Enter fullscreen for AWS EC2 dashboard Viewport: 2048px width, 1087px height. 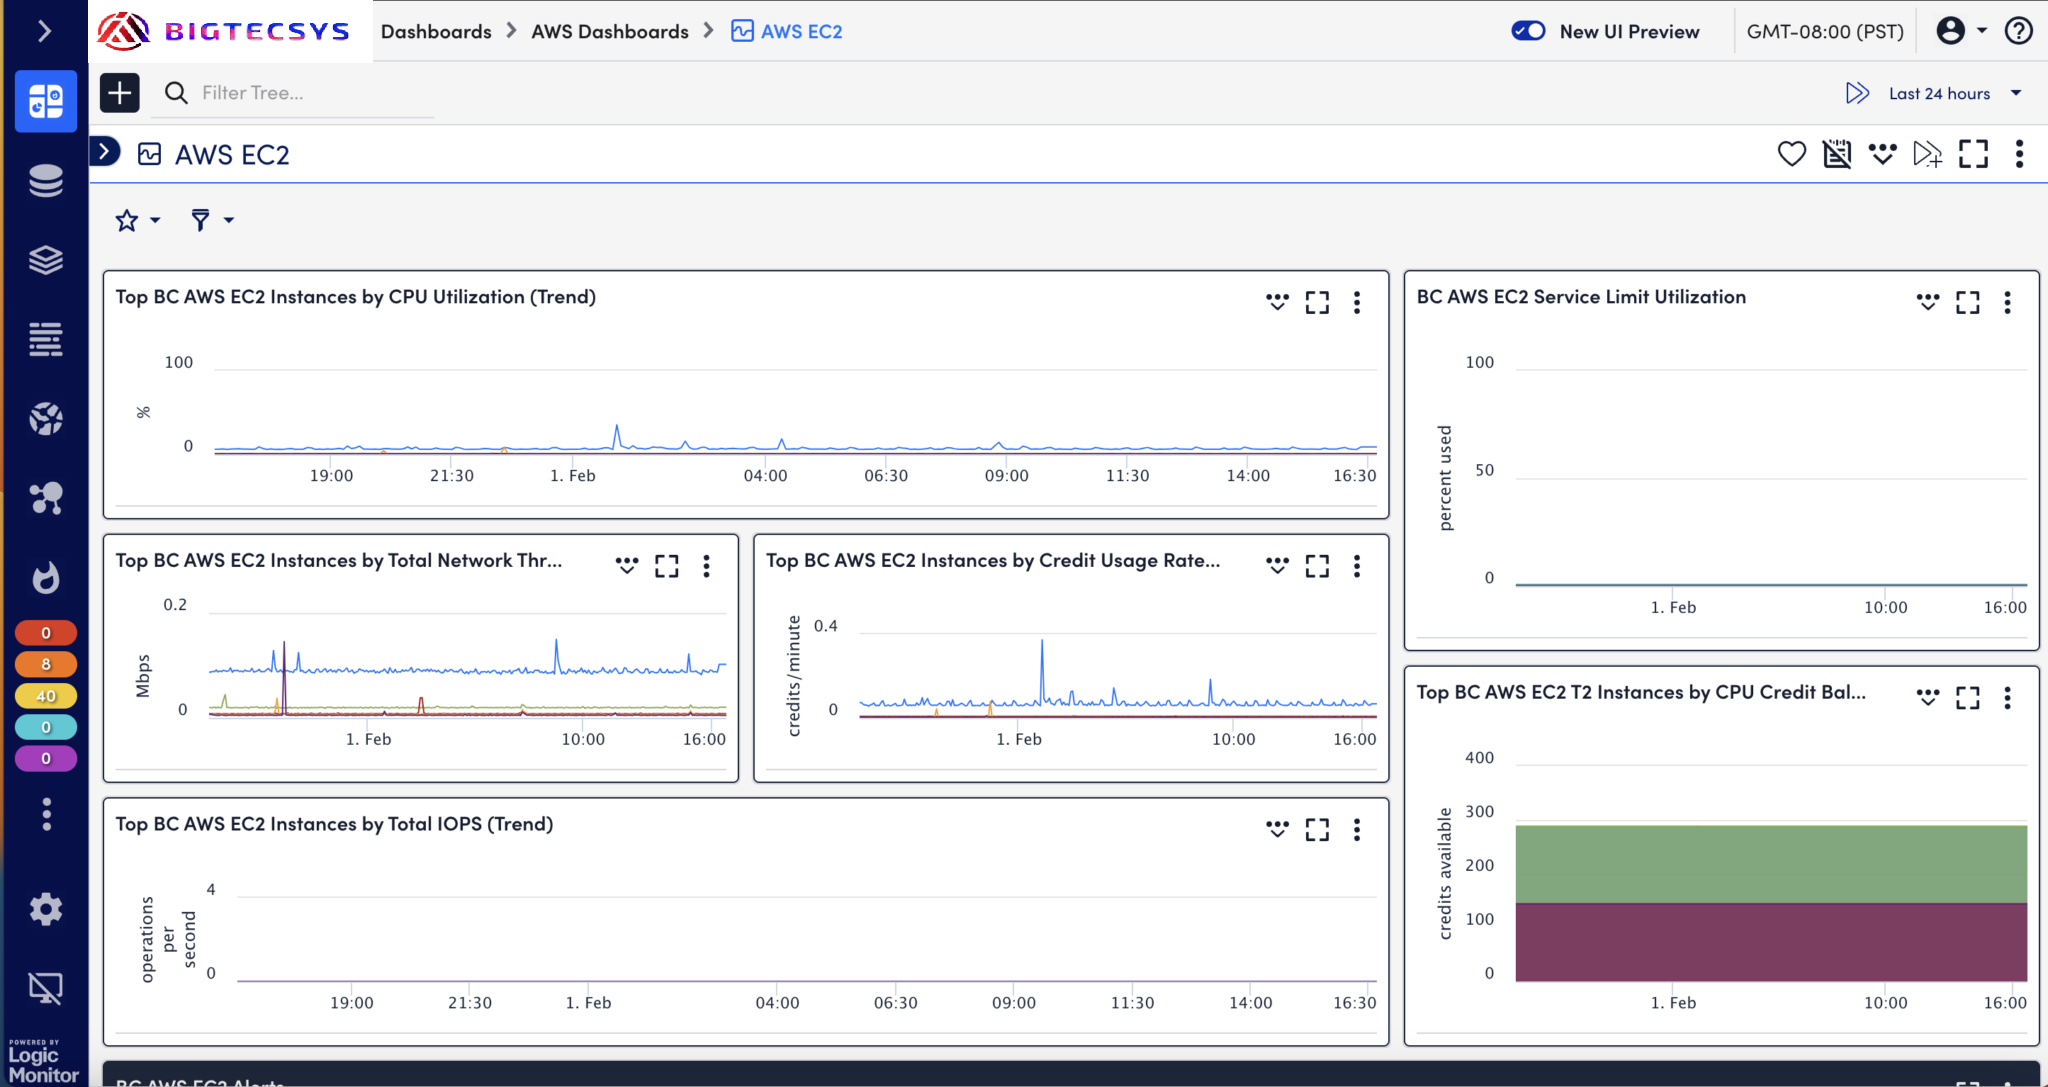[1973, 154]
